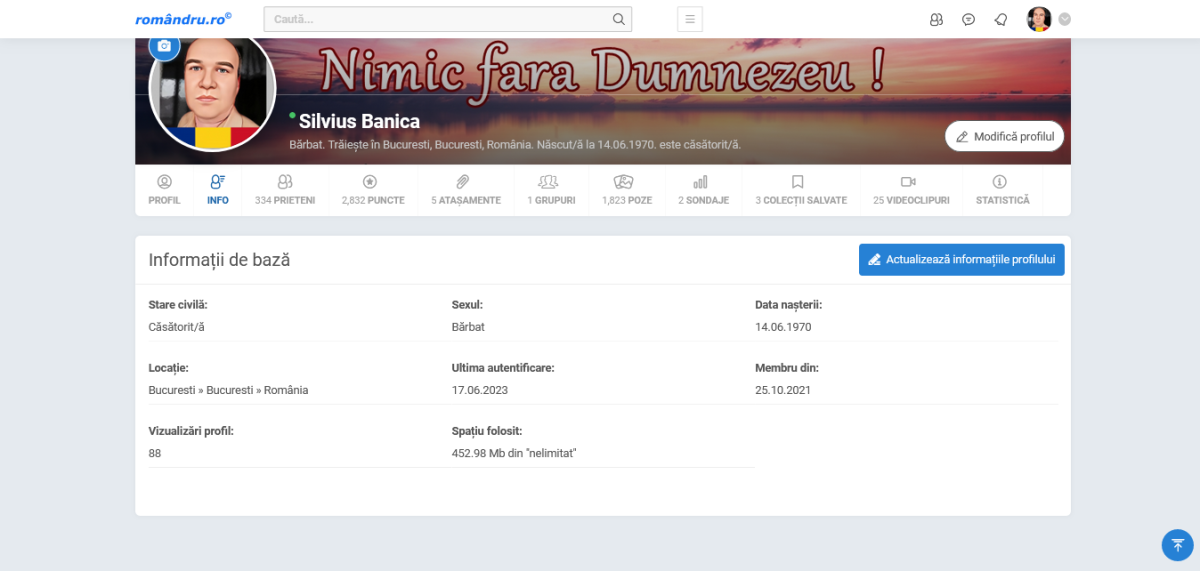Screen dimensions: 1200x571
Task: Click the search magnifier icon
Action: click(619, 19)
